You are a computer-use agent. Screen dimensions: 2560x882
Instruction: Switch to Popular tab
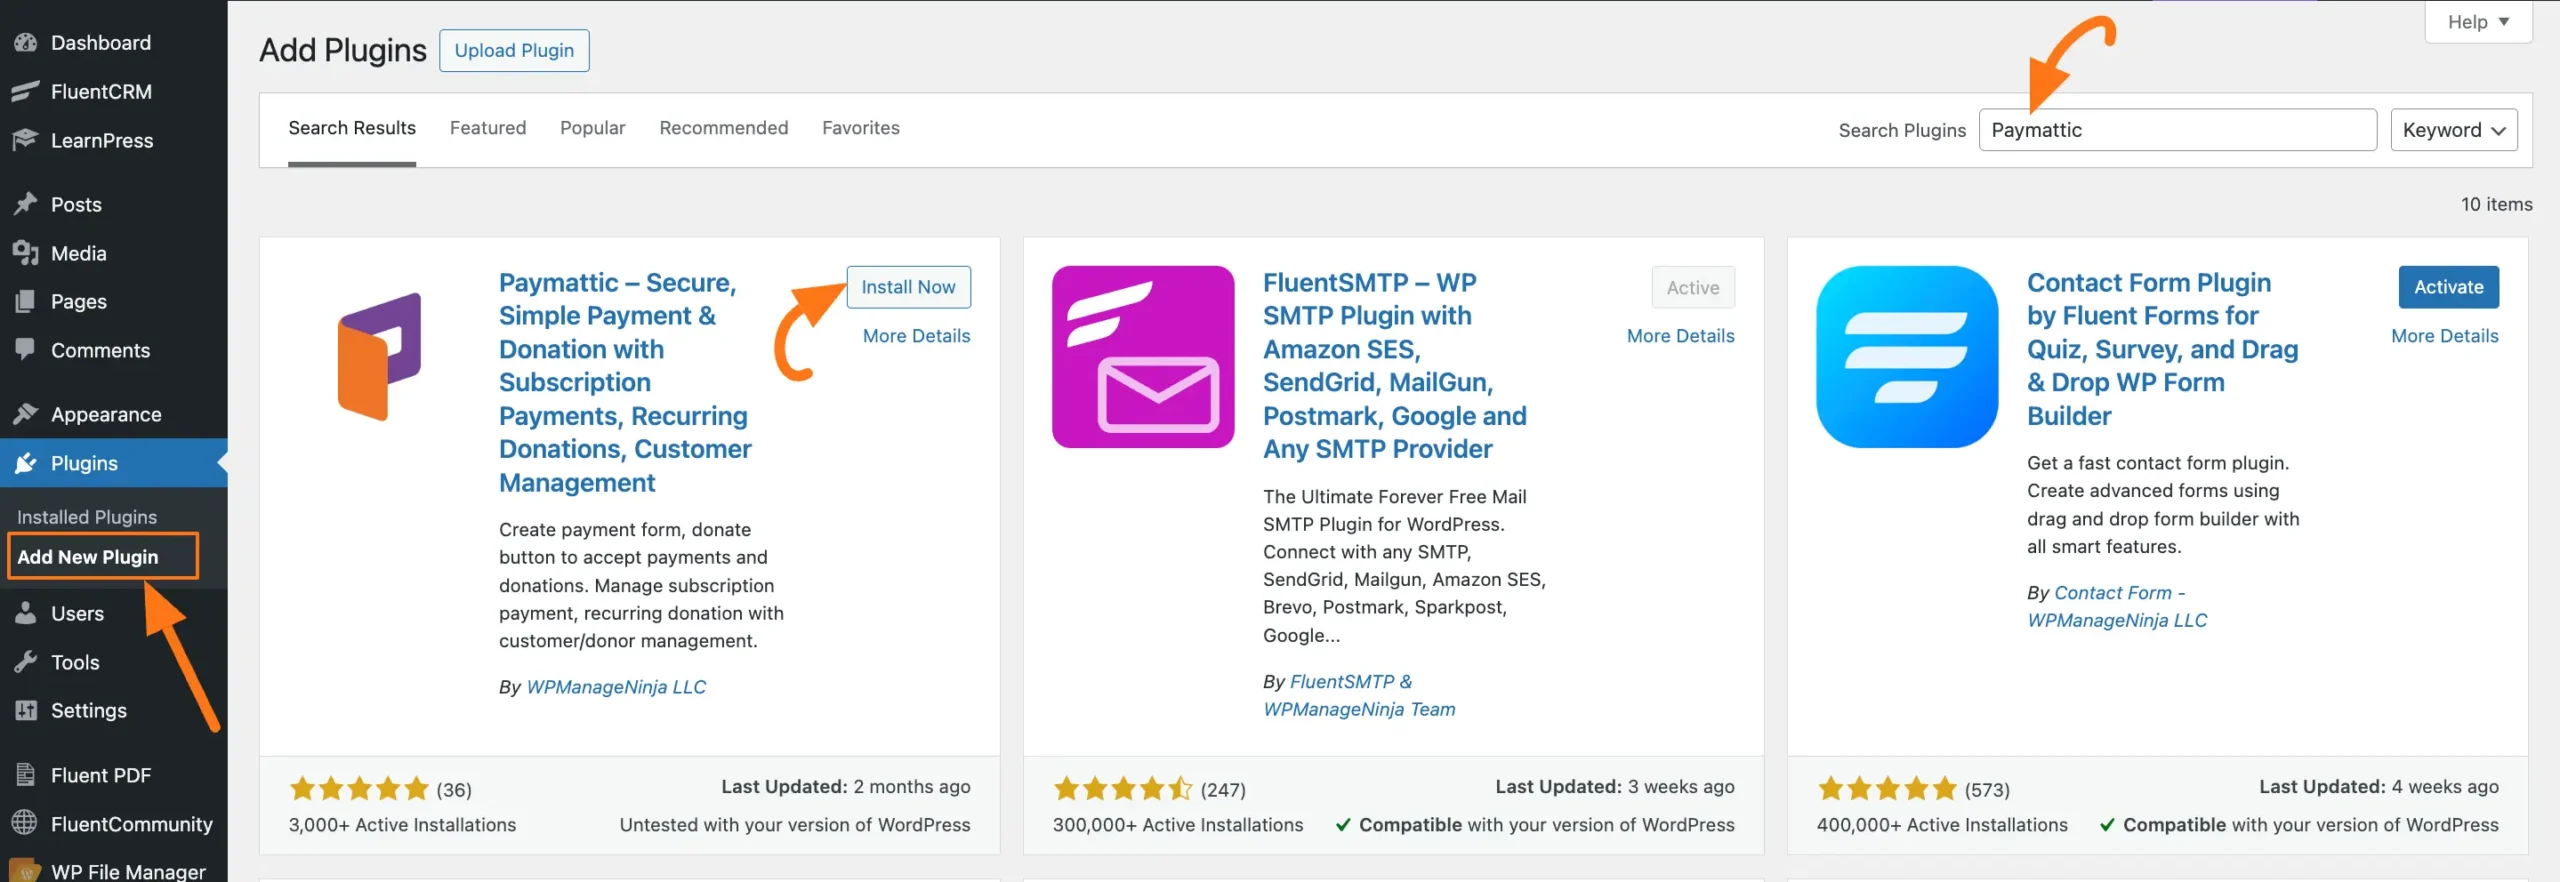click(x=593, y=128)
